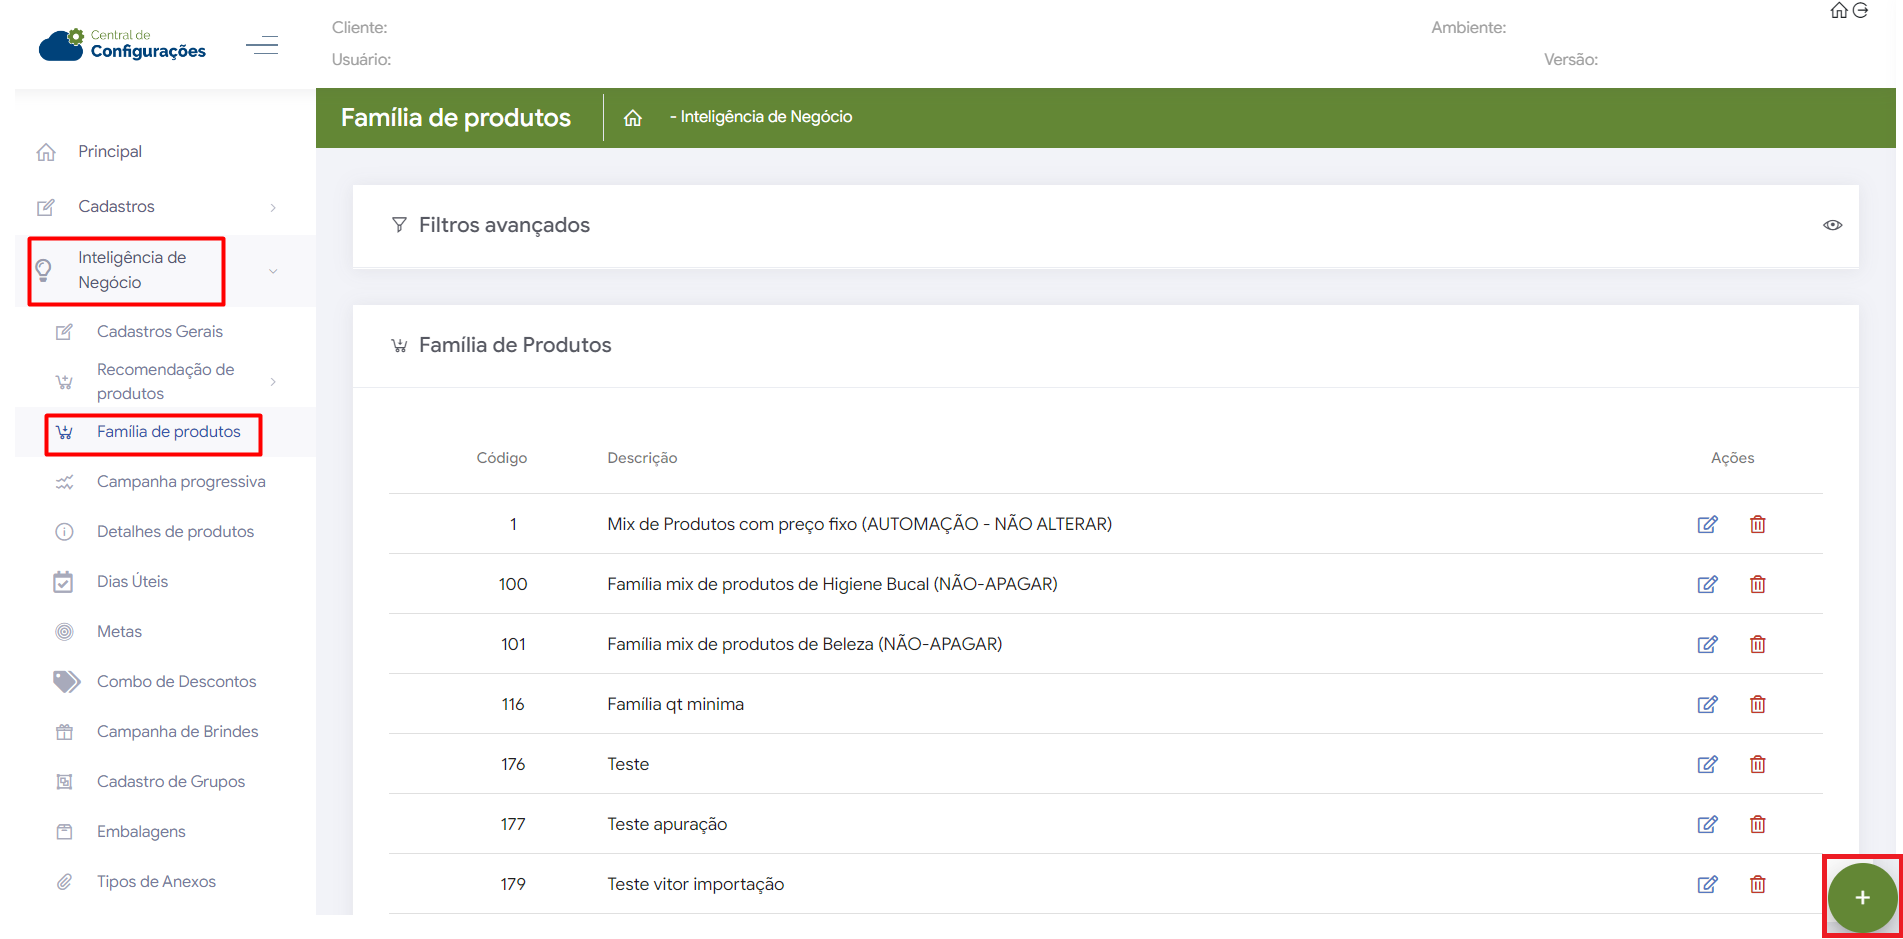Go to the Principal page
The image size is (1903, 939).
pyautogui.click(x=110, y=152)
